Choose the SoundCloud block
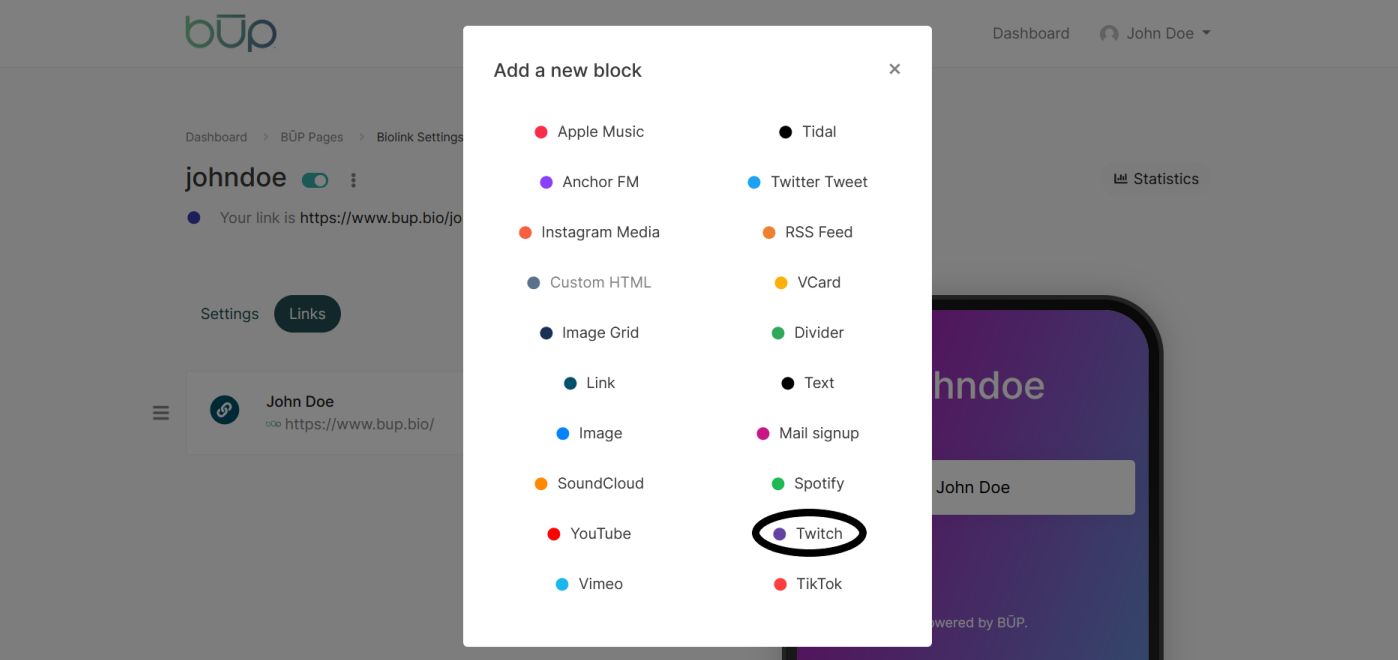 pos(589,483)
